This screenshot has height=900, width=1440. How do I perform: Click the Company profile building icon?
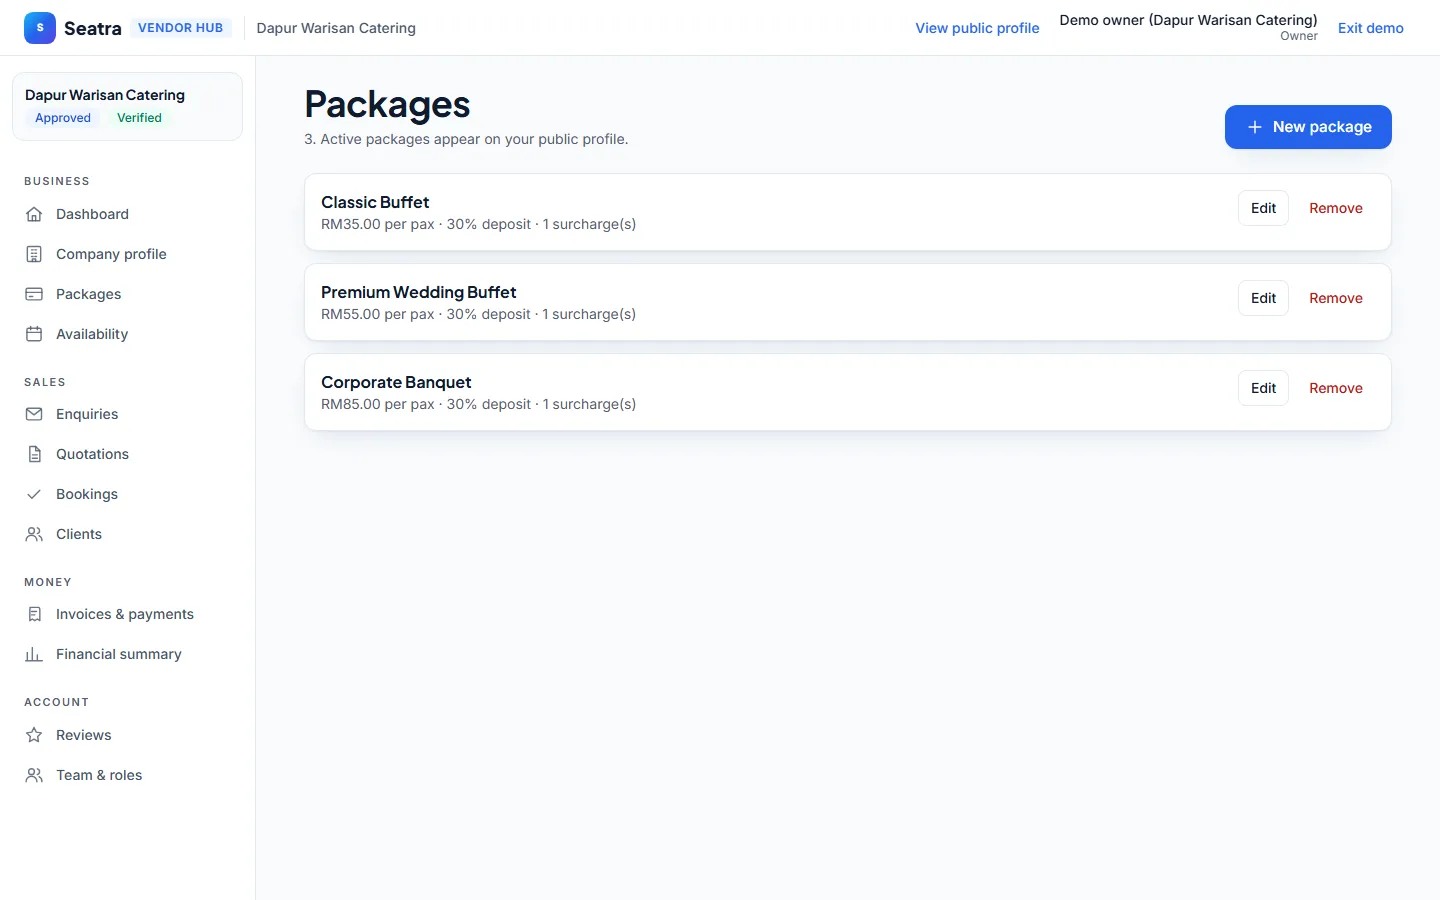pos(34,254)
